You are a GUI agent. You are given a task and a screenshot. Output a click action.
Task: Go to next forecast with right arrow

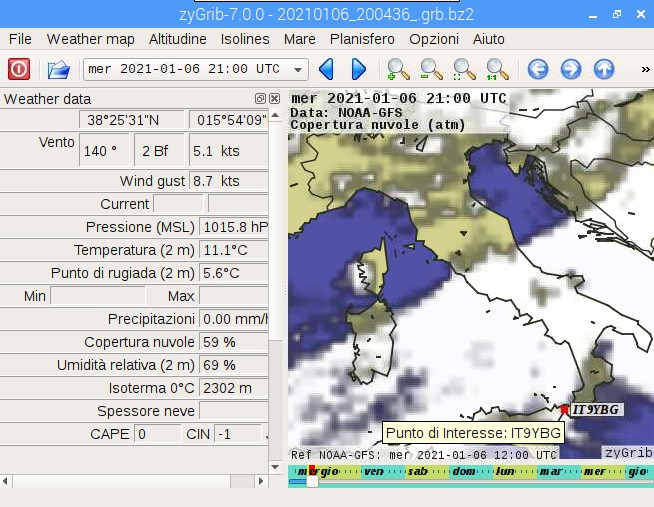(359, 69)
